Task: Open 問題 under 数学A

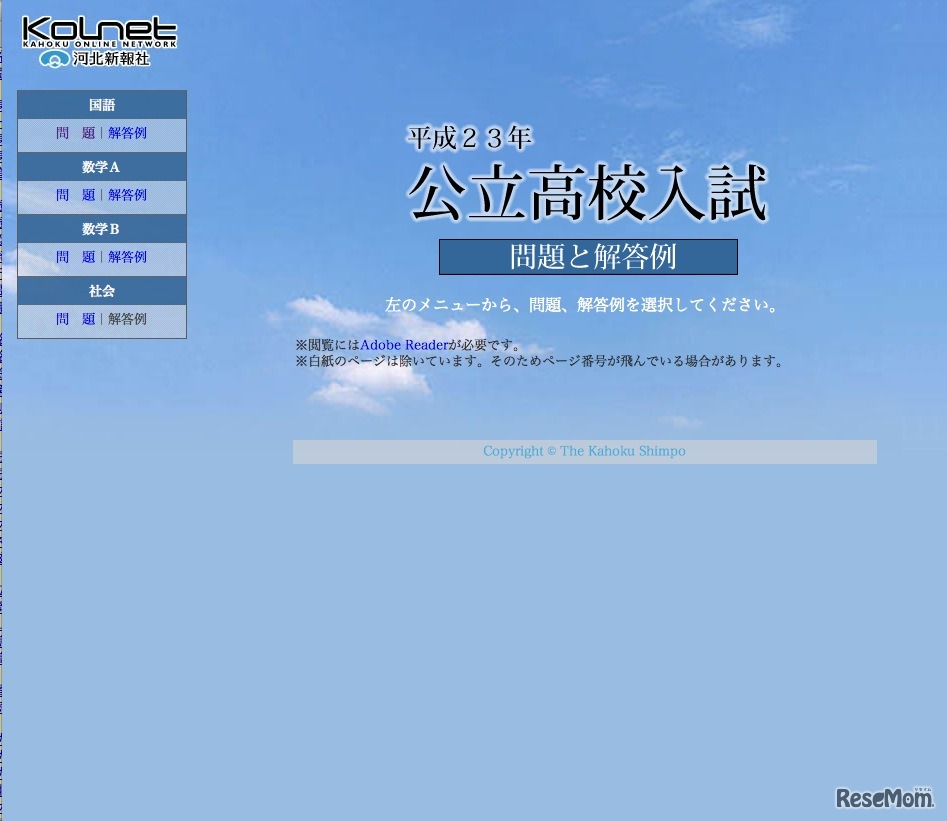Action: click(x=75, y=195)
